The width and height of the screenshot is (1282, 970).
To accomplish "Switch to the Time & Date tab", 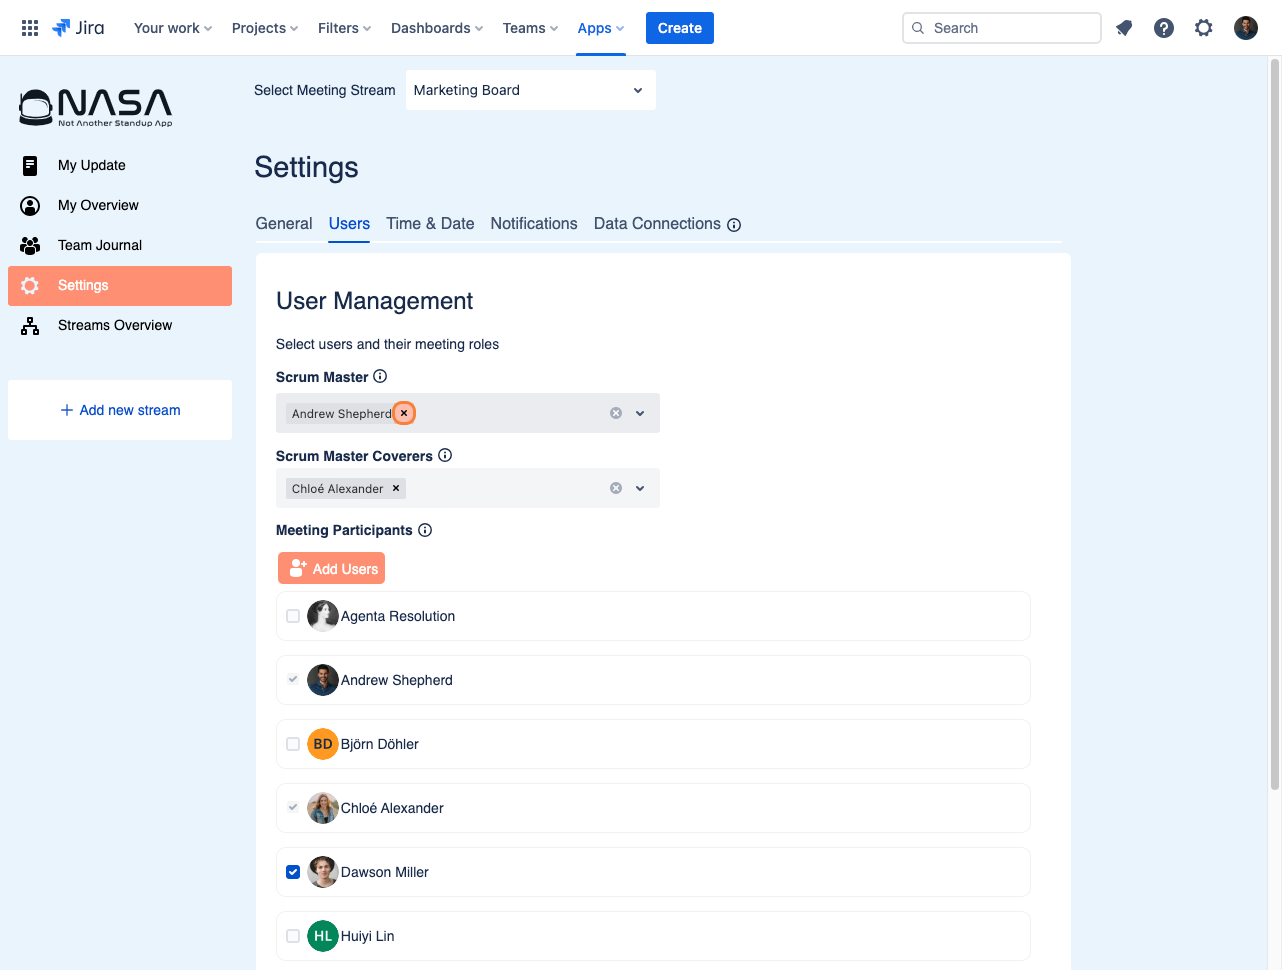I will tap(430, 224).
